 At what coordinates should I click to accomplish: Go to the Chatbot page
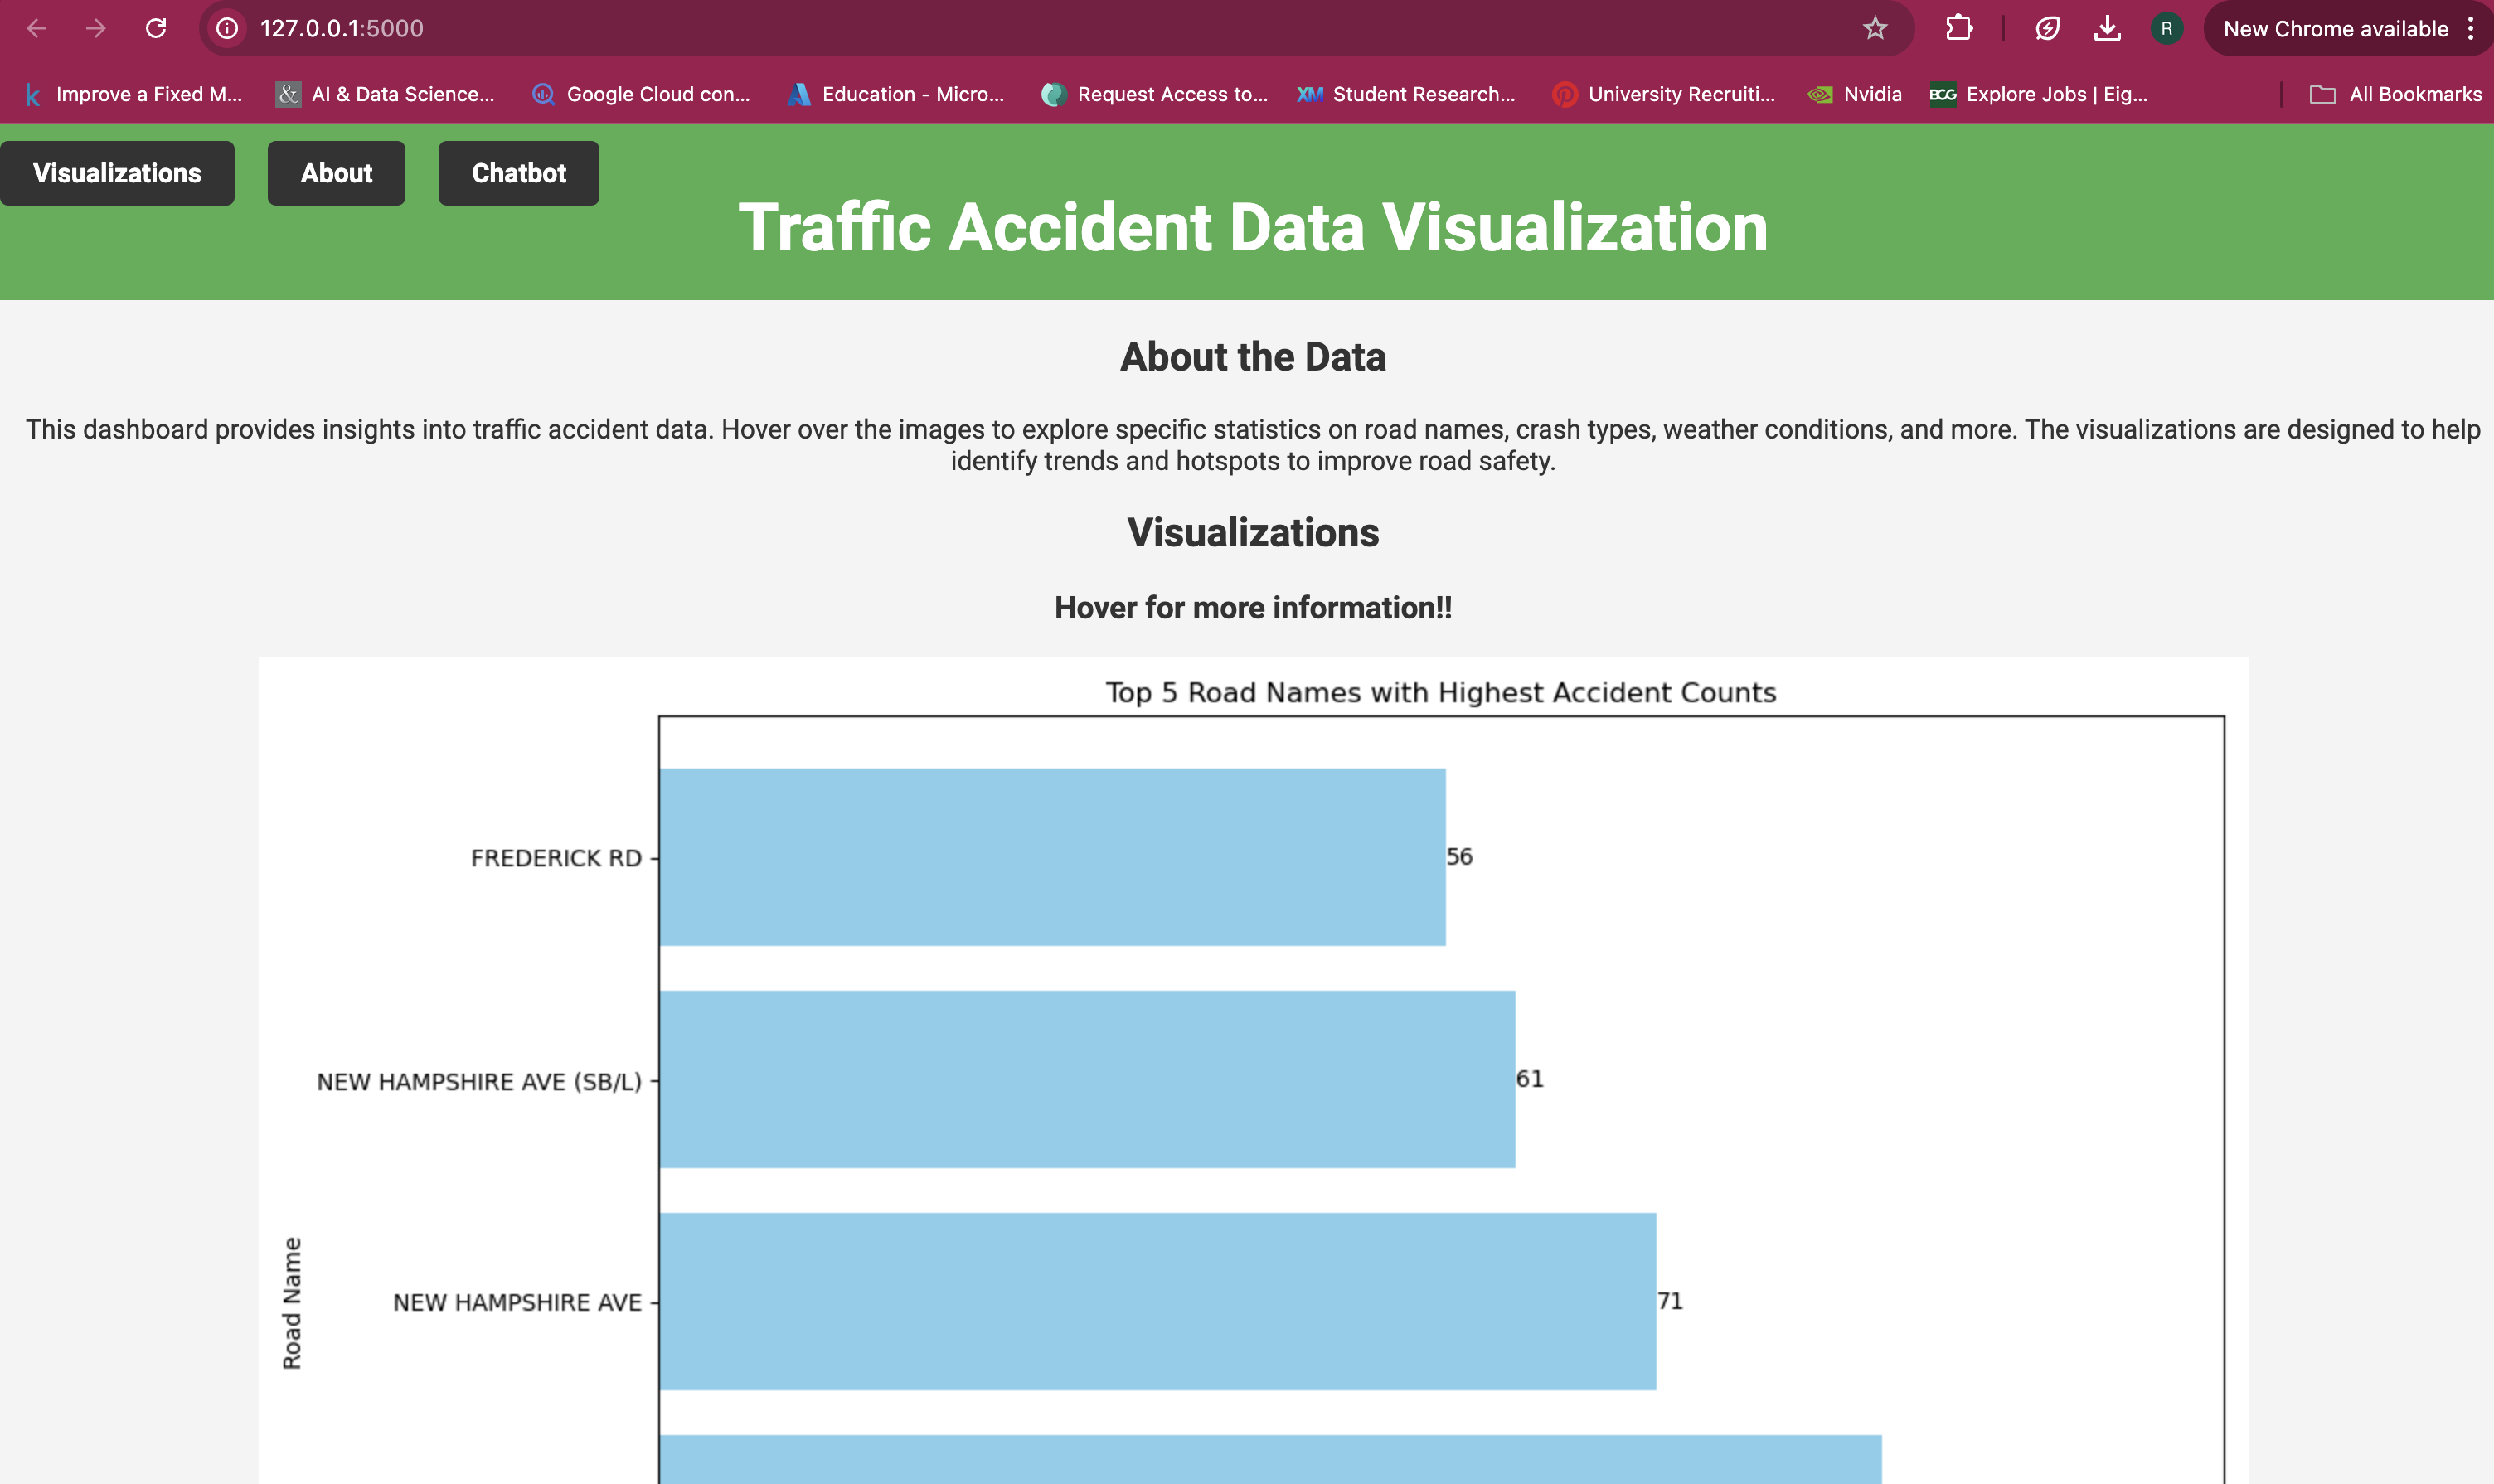coord(518,173)
